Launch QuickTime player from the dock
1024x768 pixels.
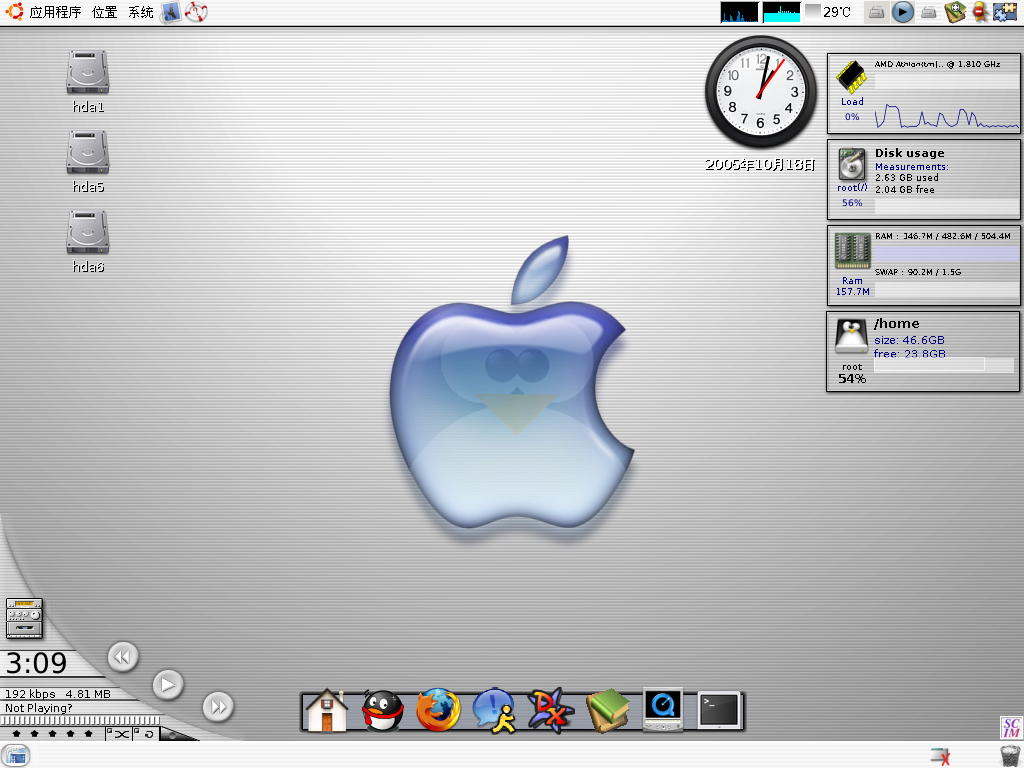663,710
